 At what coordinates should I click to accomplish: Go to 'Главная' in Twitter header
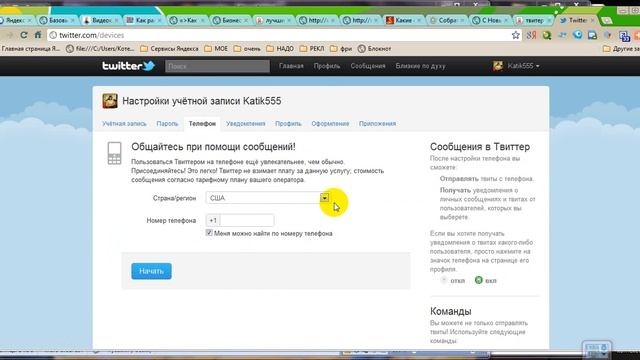click(291, 66)
